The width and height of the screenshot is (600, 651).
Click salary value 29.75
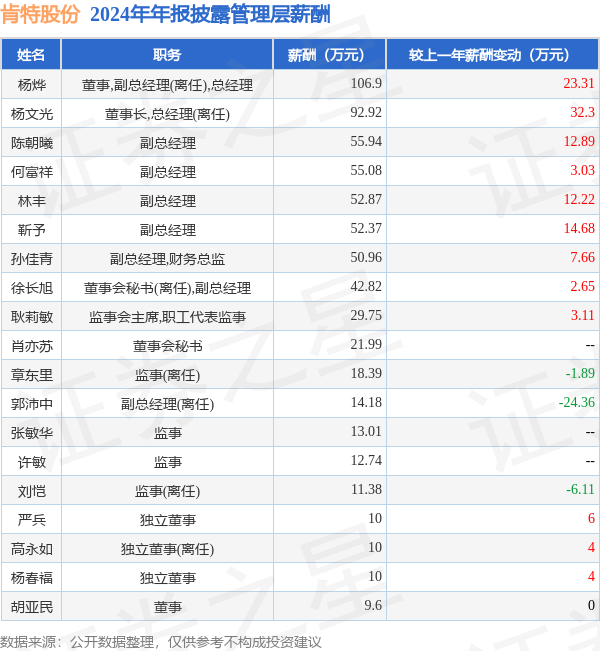pos(366,316)
